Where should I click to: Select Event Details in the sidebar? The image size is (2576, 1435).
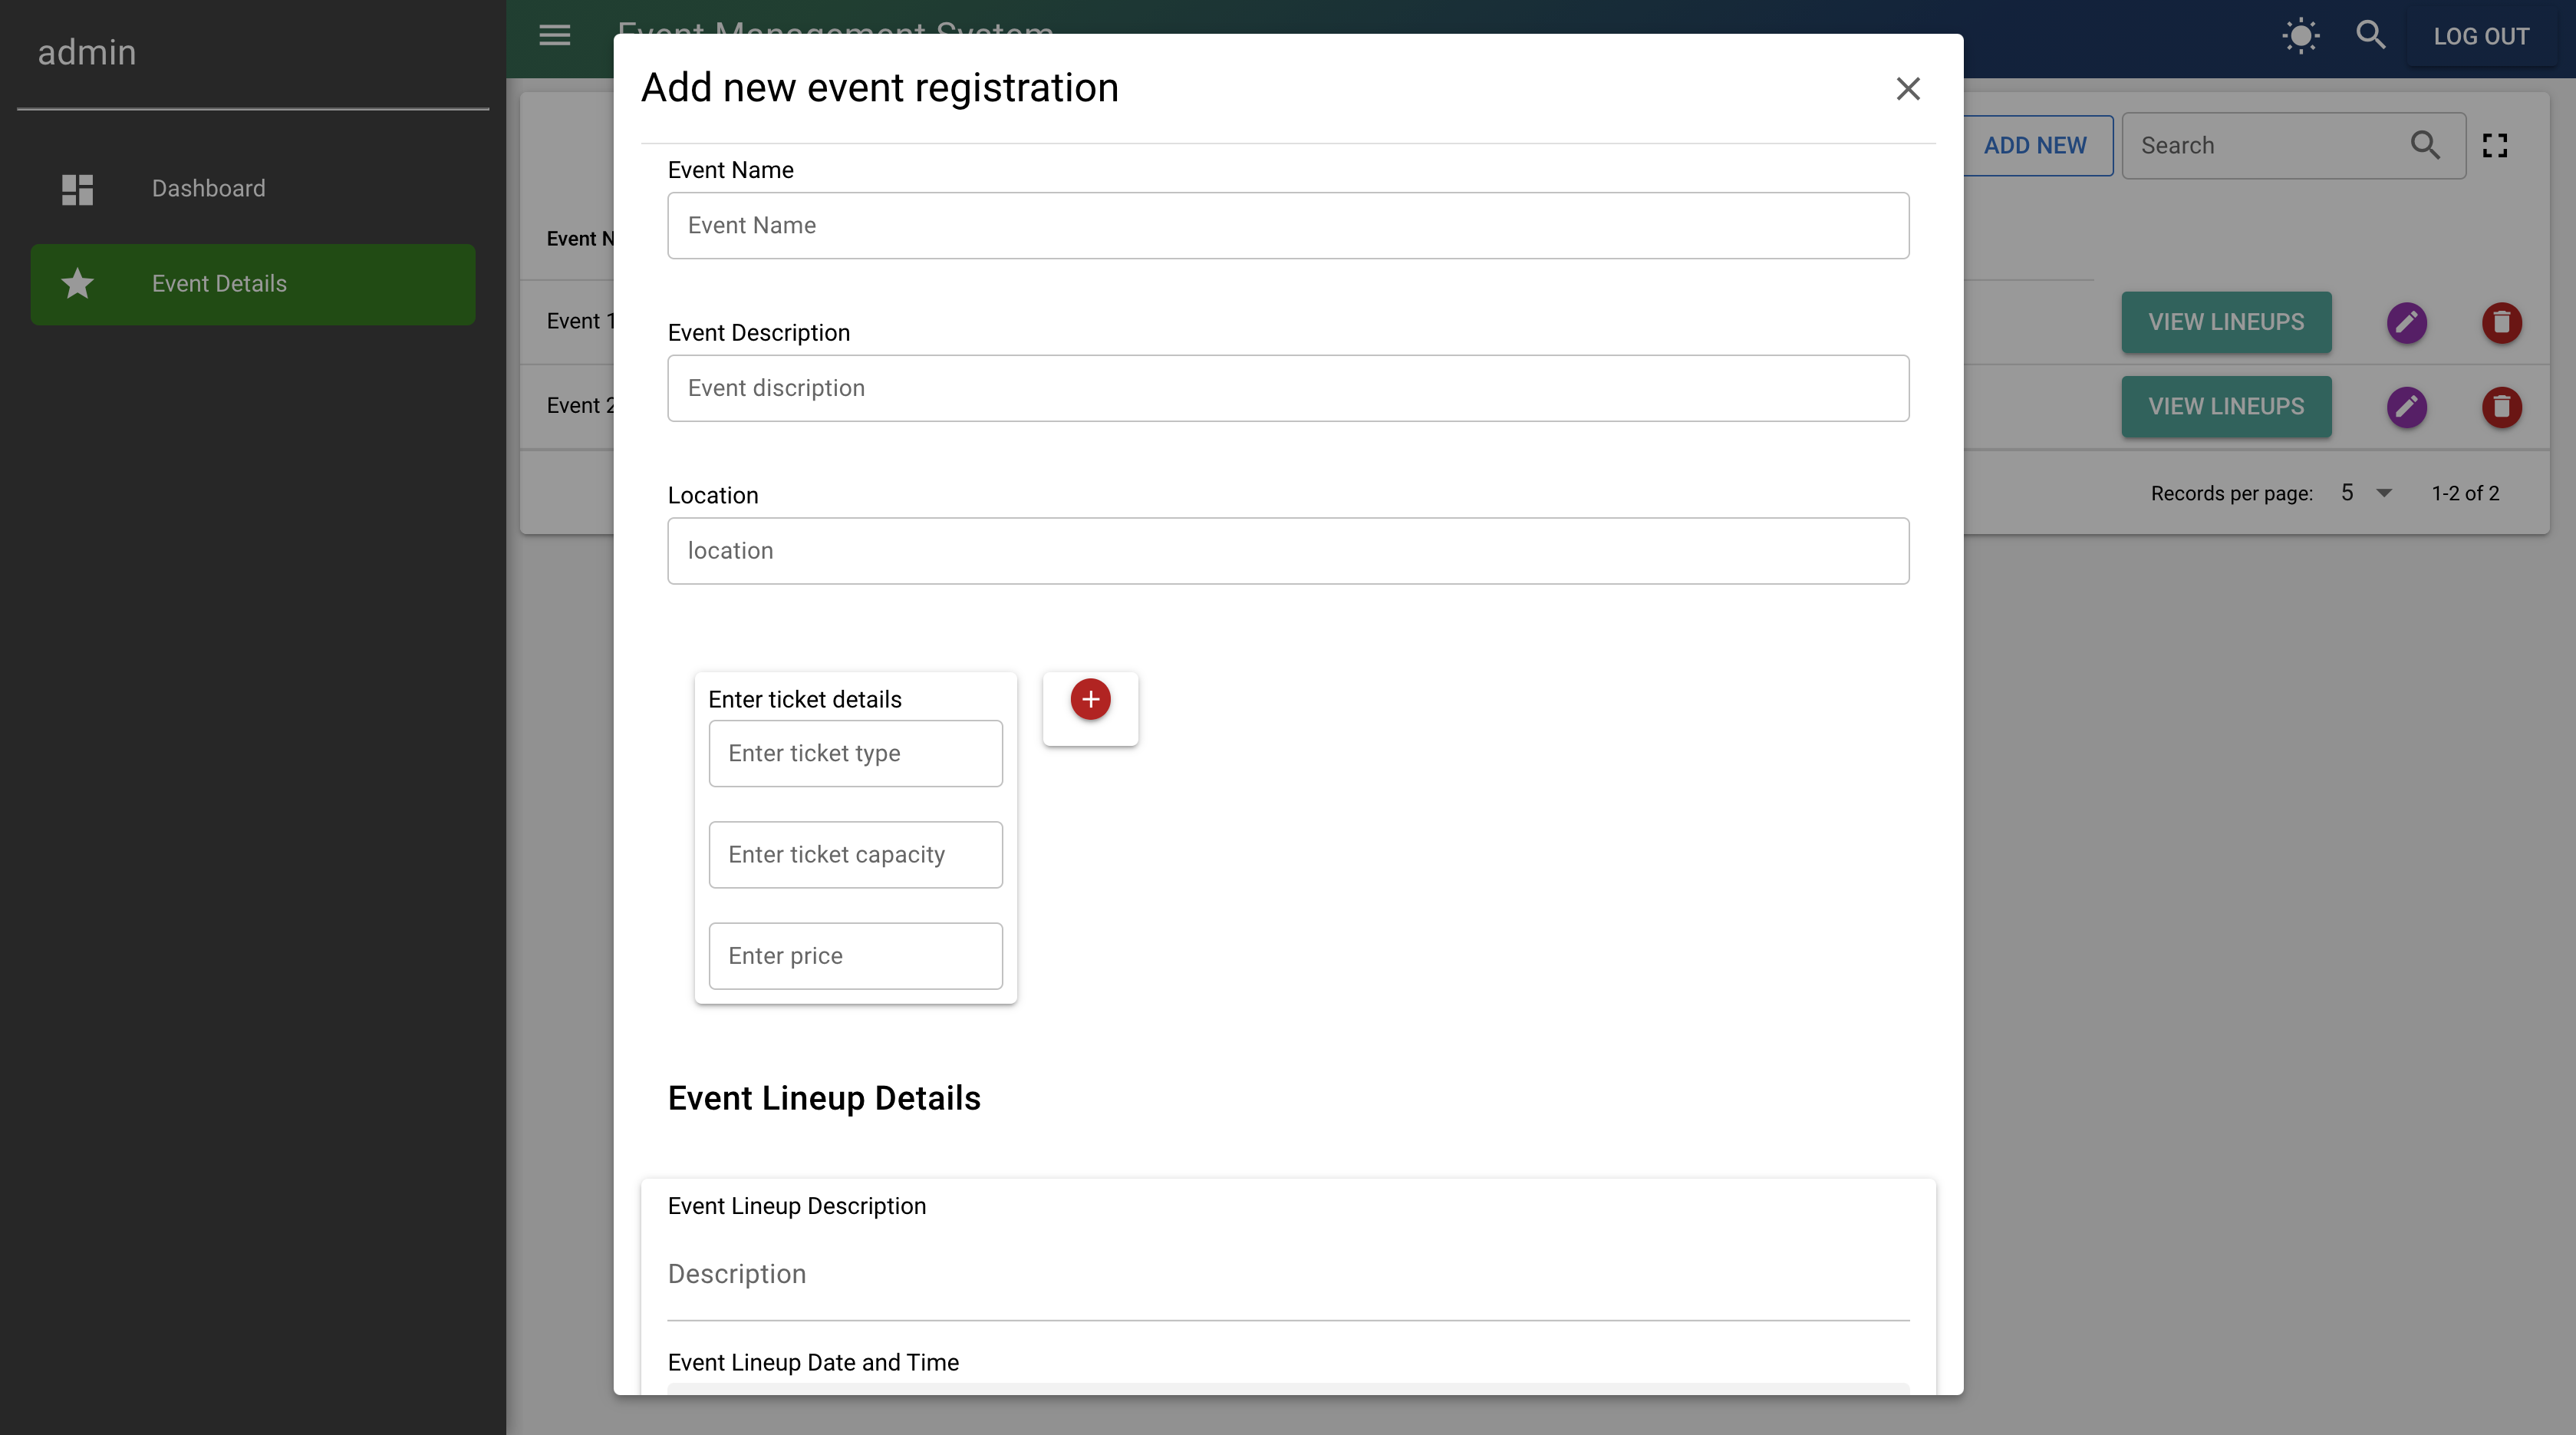click(219, 284)
